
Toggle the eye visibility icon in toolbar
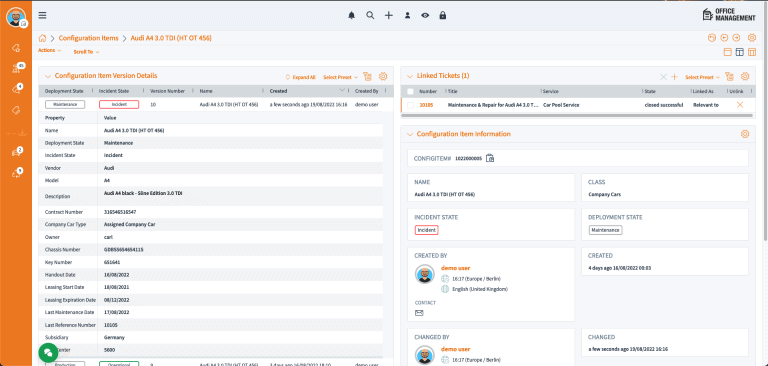(425, 15)
